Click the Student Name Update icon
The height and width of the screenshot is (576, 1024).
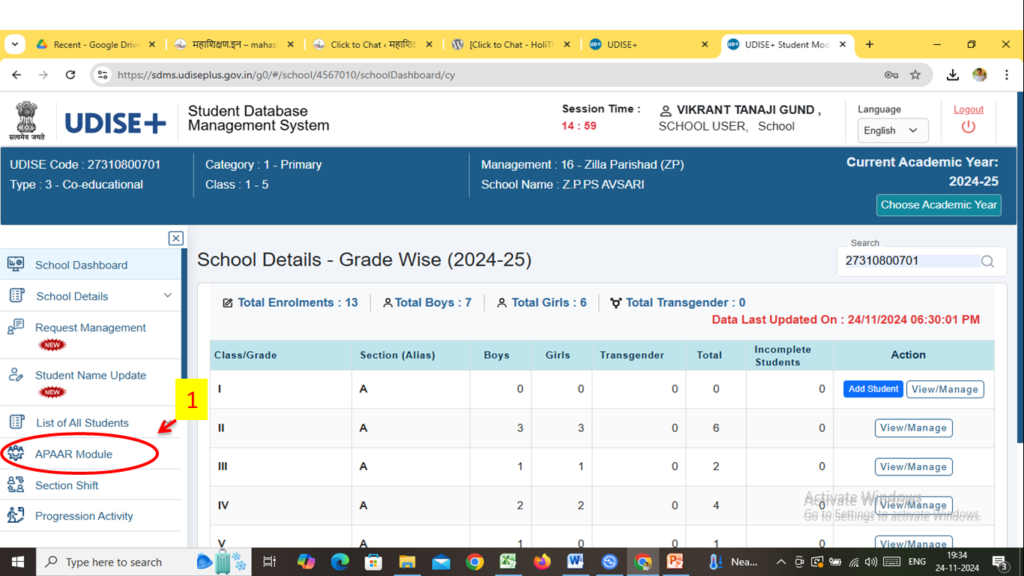(16, 375)
